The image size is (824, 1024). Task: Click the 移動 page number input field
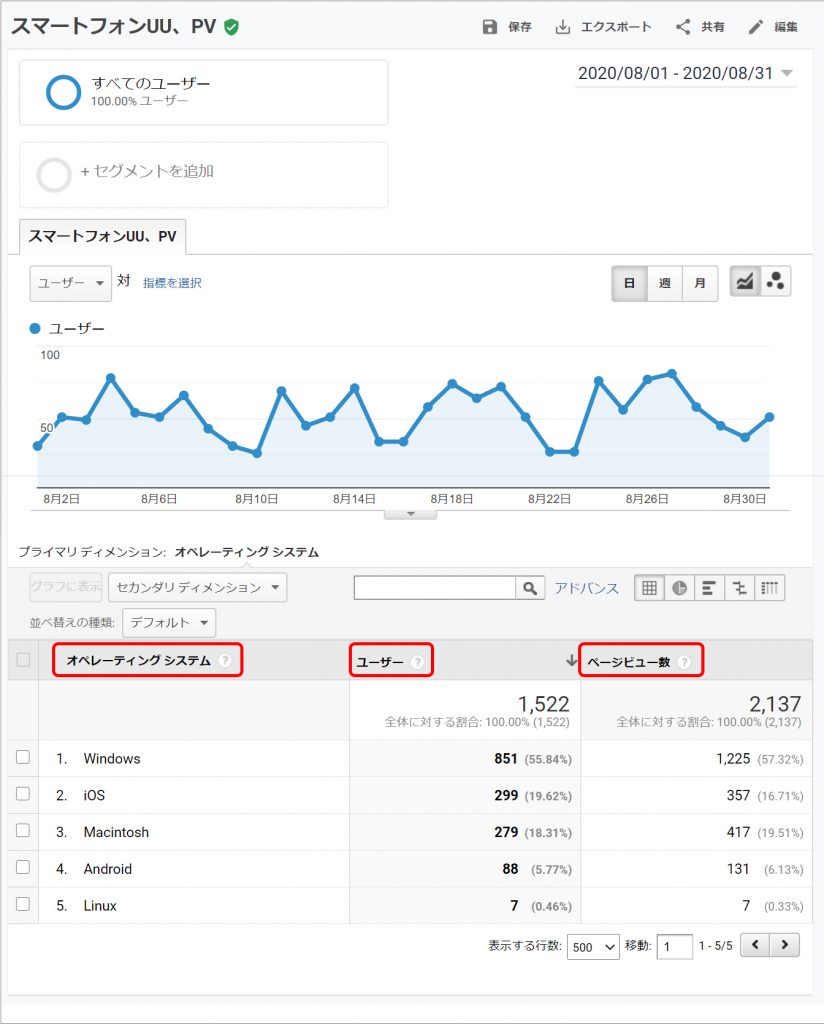click(674, 946)
